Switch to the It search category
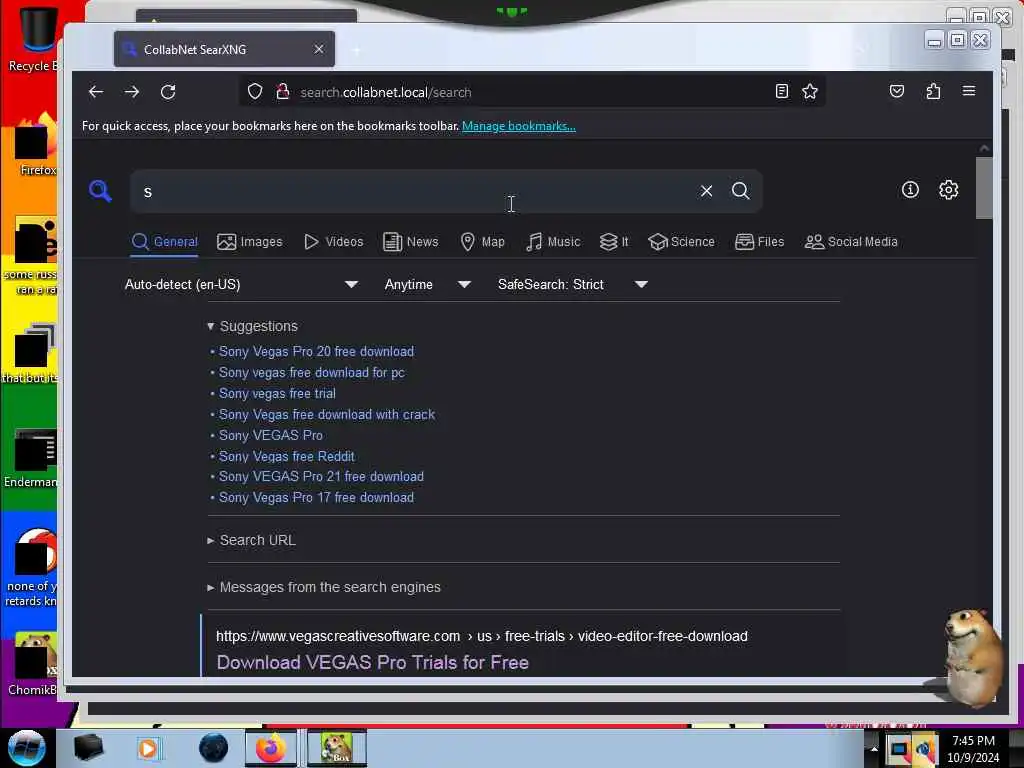This screenshot has height=768, width=1024. [x=614, y=242]
